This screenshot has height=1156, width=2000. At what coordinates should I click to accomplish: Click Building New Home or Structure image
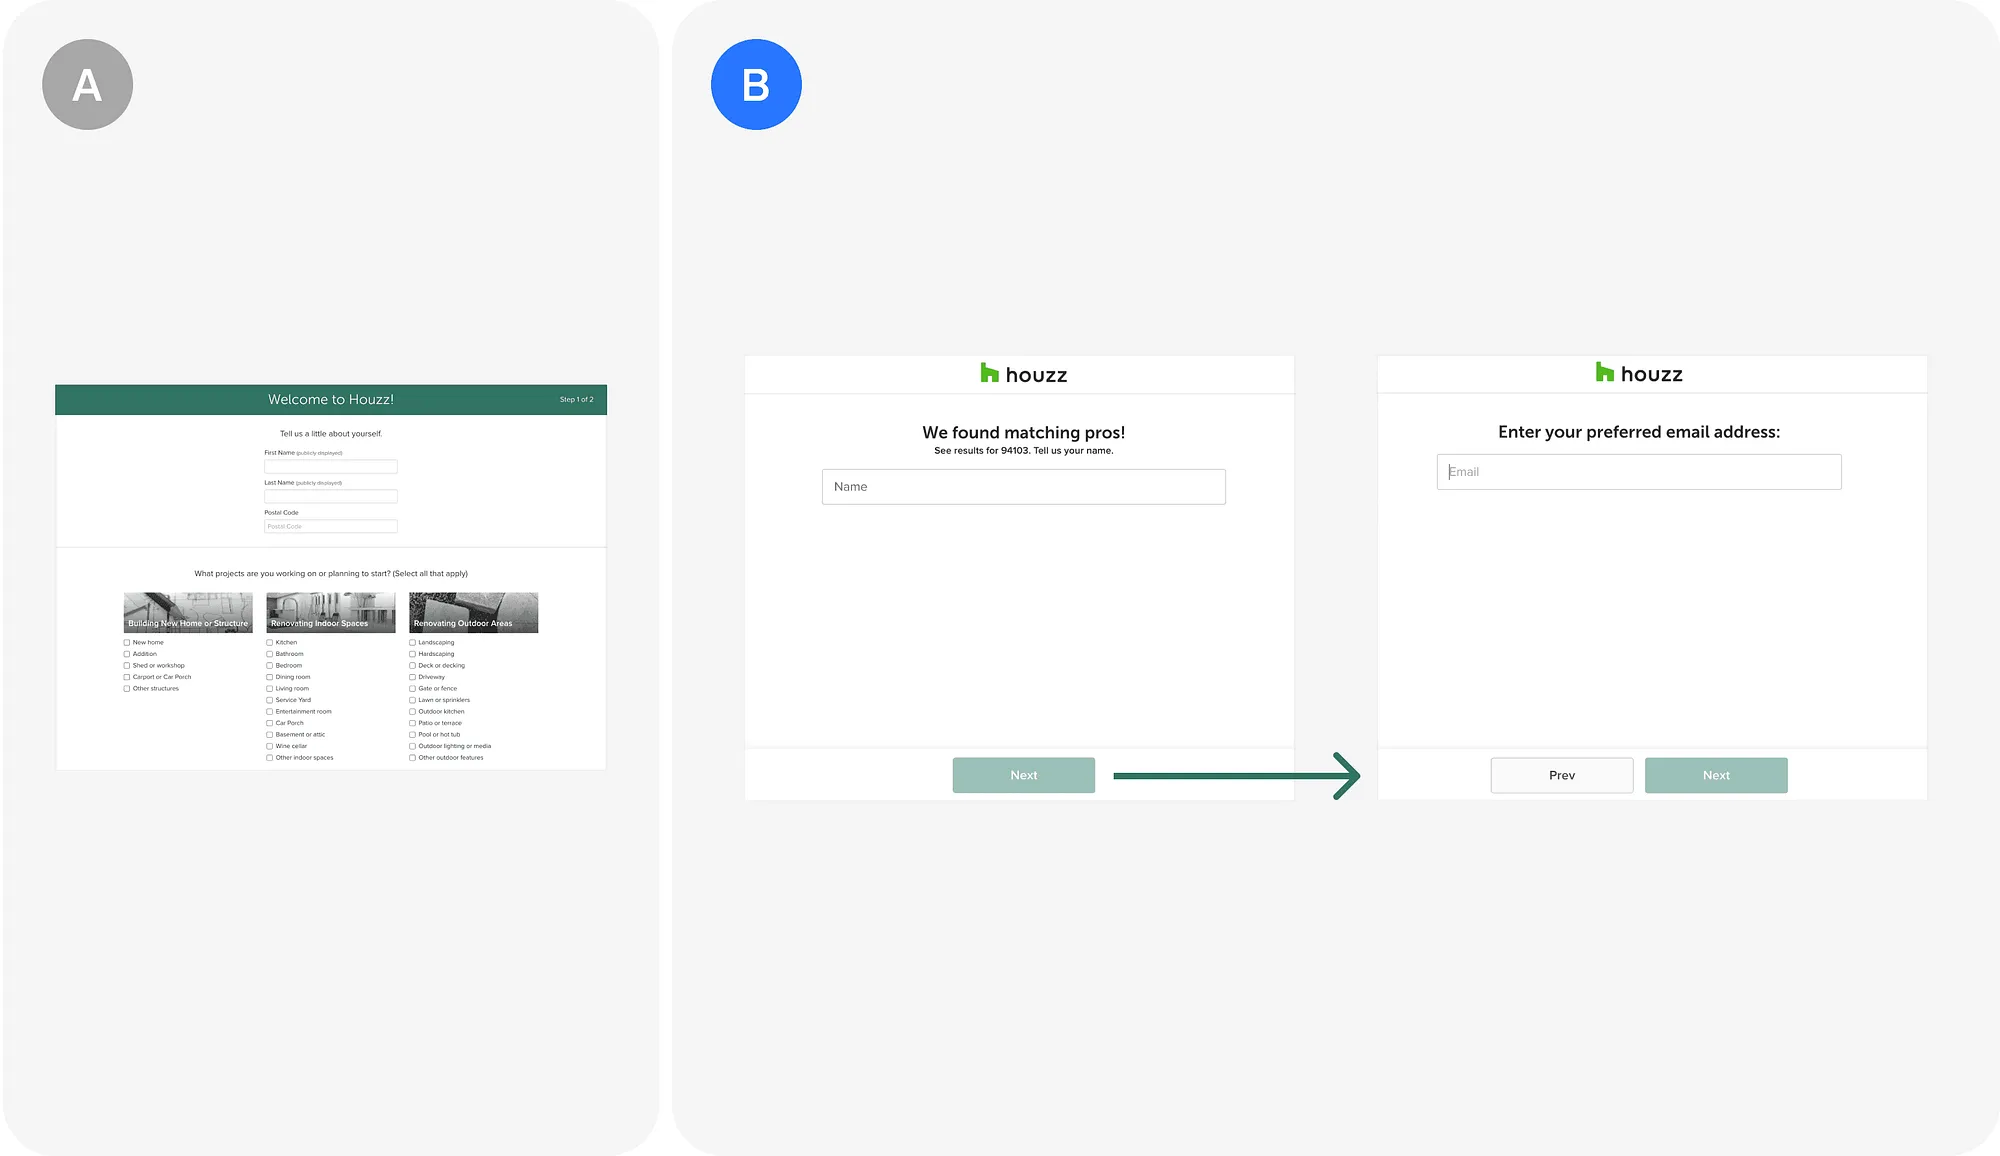click(188, 612)
